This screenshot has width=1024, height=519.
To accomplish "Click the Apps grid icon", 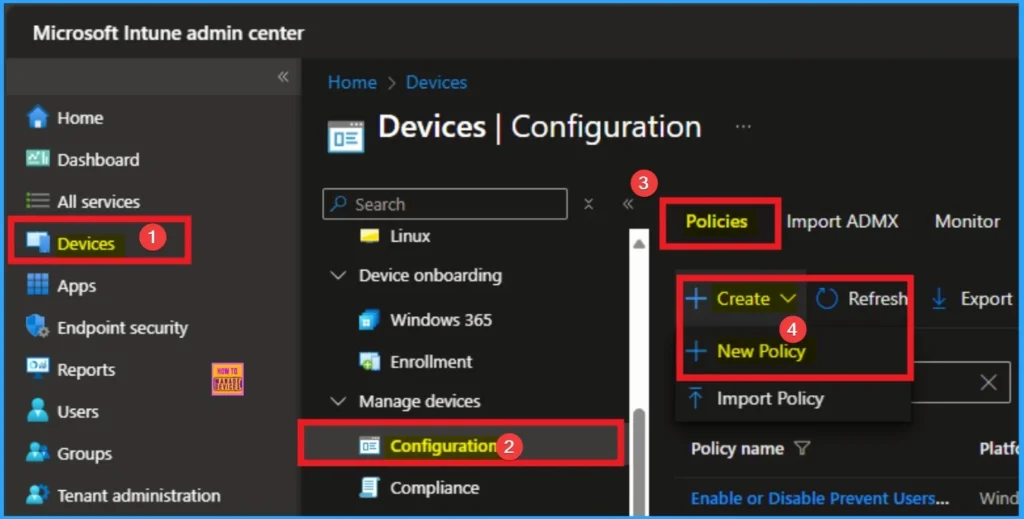I will [x=37, y=285].
